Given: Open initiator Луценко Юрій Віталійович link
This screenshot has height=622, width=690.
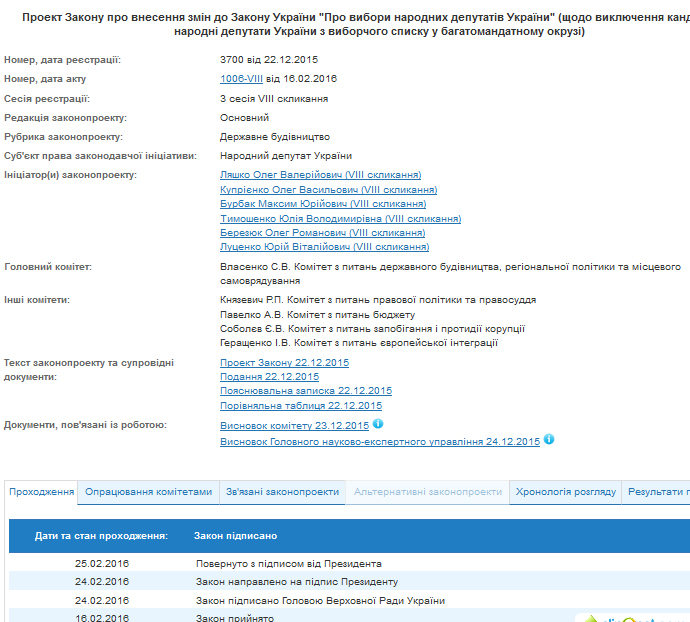Looking at the screenshot, I should (x=324, y=247).
